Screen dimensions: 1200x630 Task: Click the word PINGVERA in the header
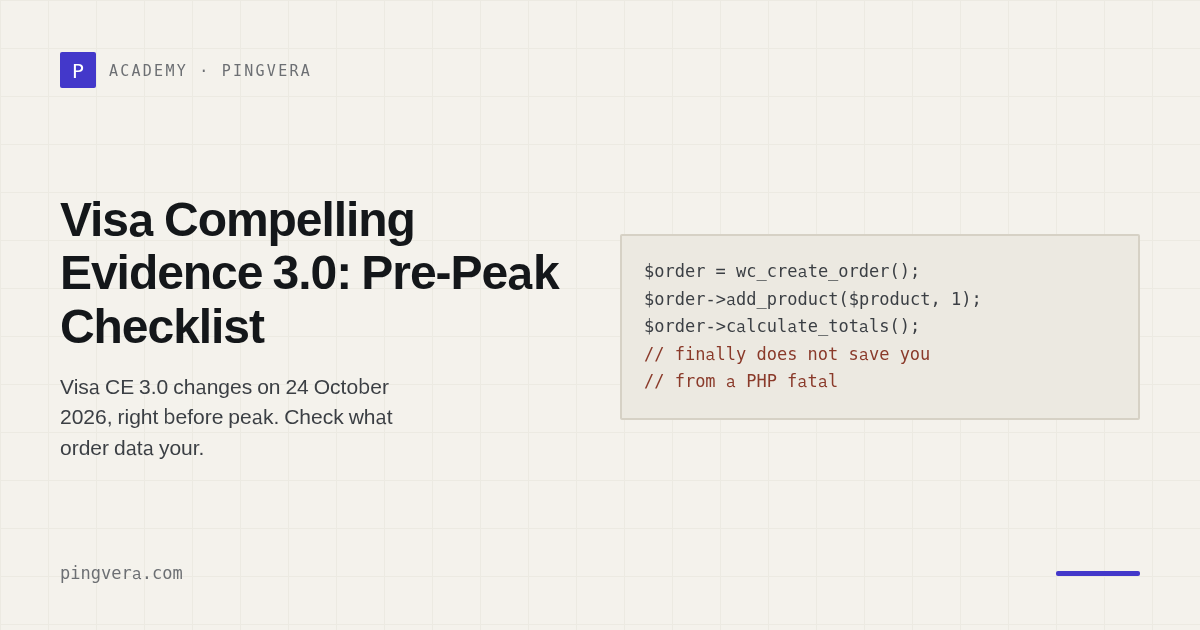coord(267,71)
